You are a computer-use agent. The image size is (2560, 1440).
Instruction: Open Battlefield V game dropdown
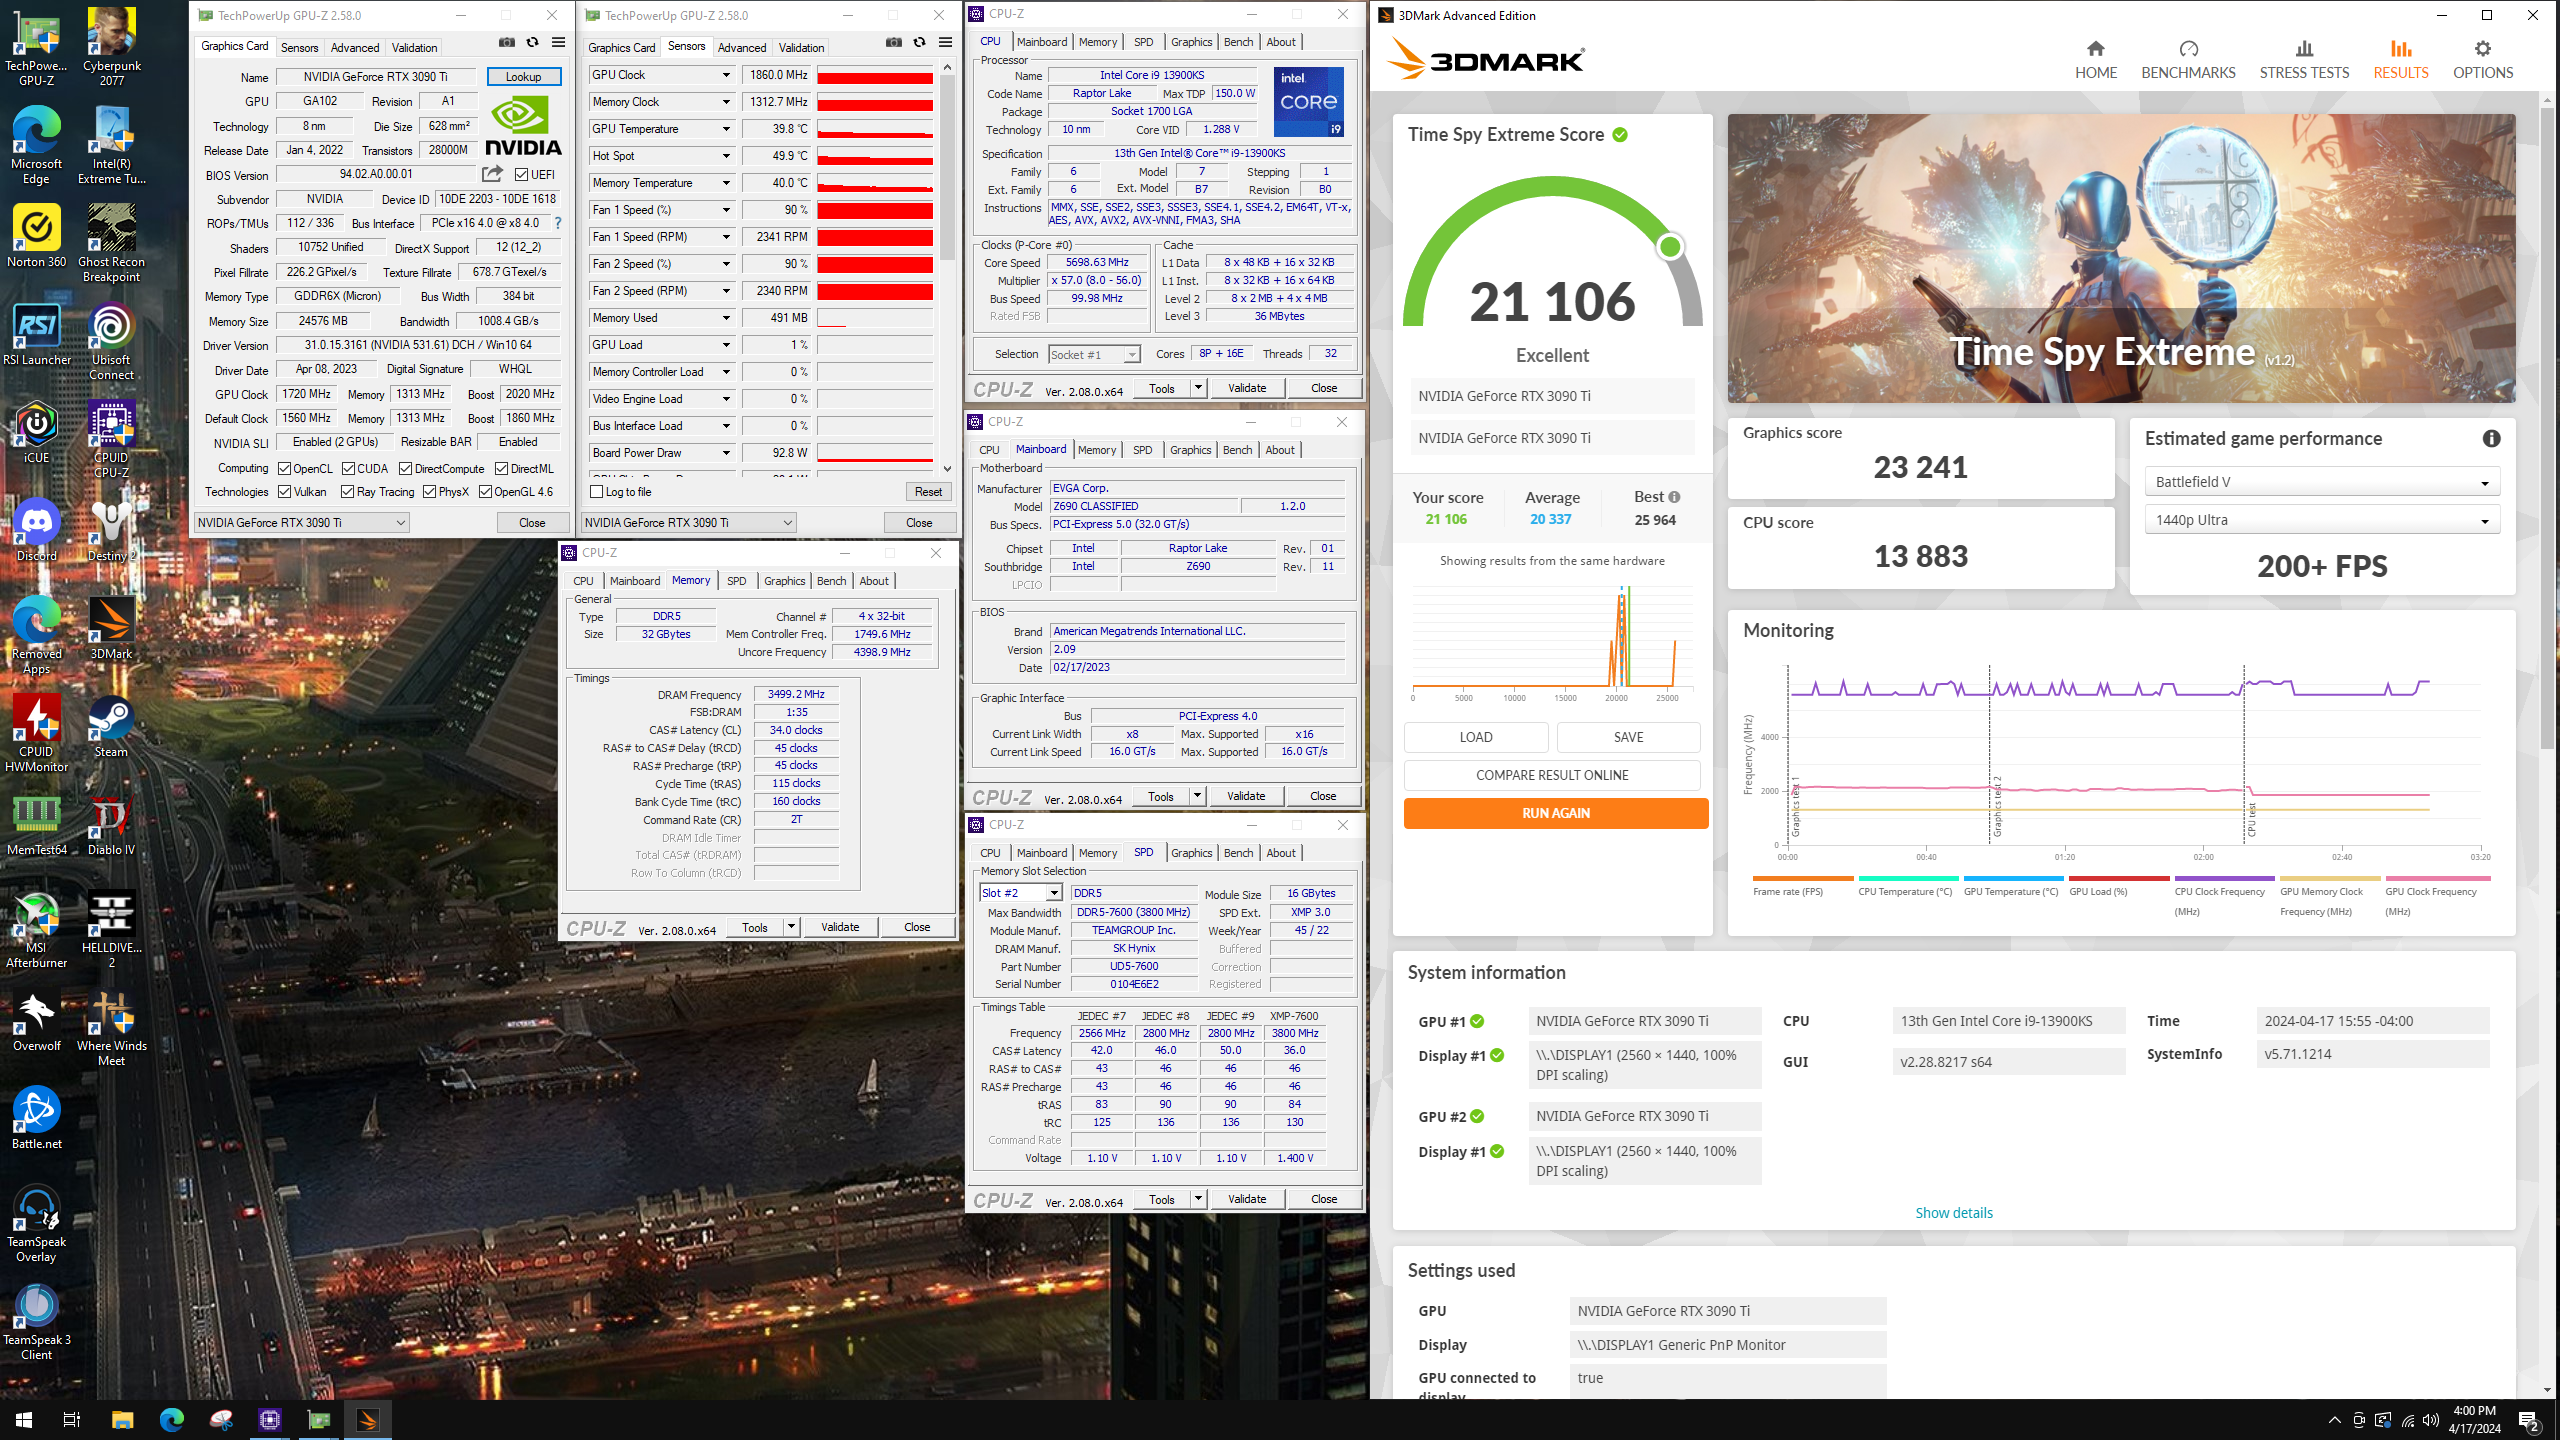pyautogui.click(x=2321, y=482)
